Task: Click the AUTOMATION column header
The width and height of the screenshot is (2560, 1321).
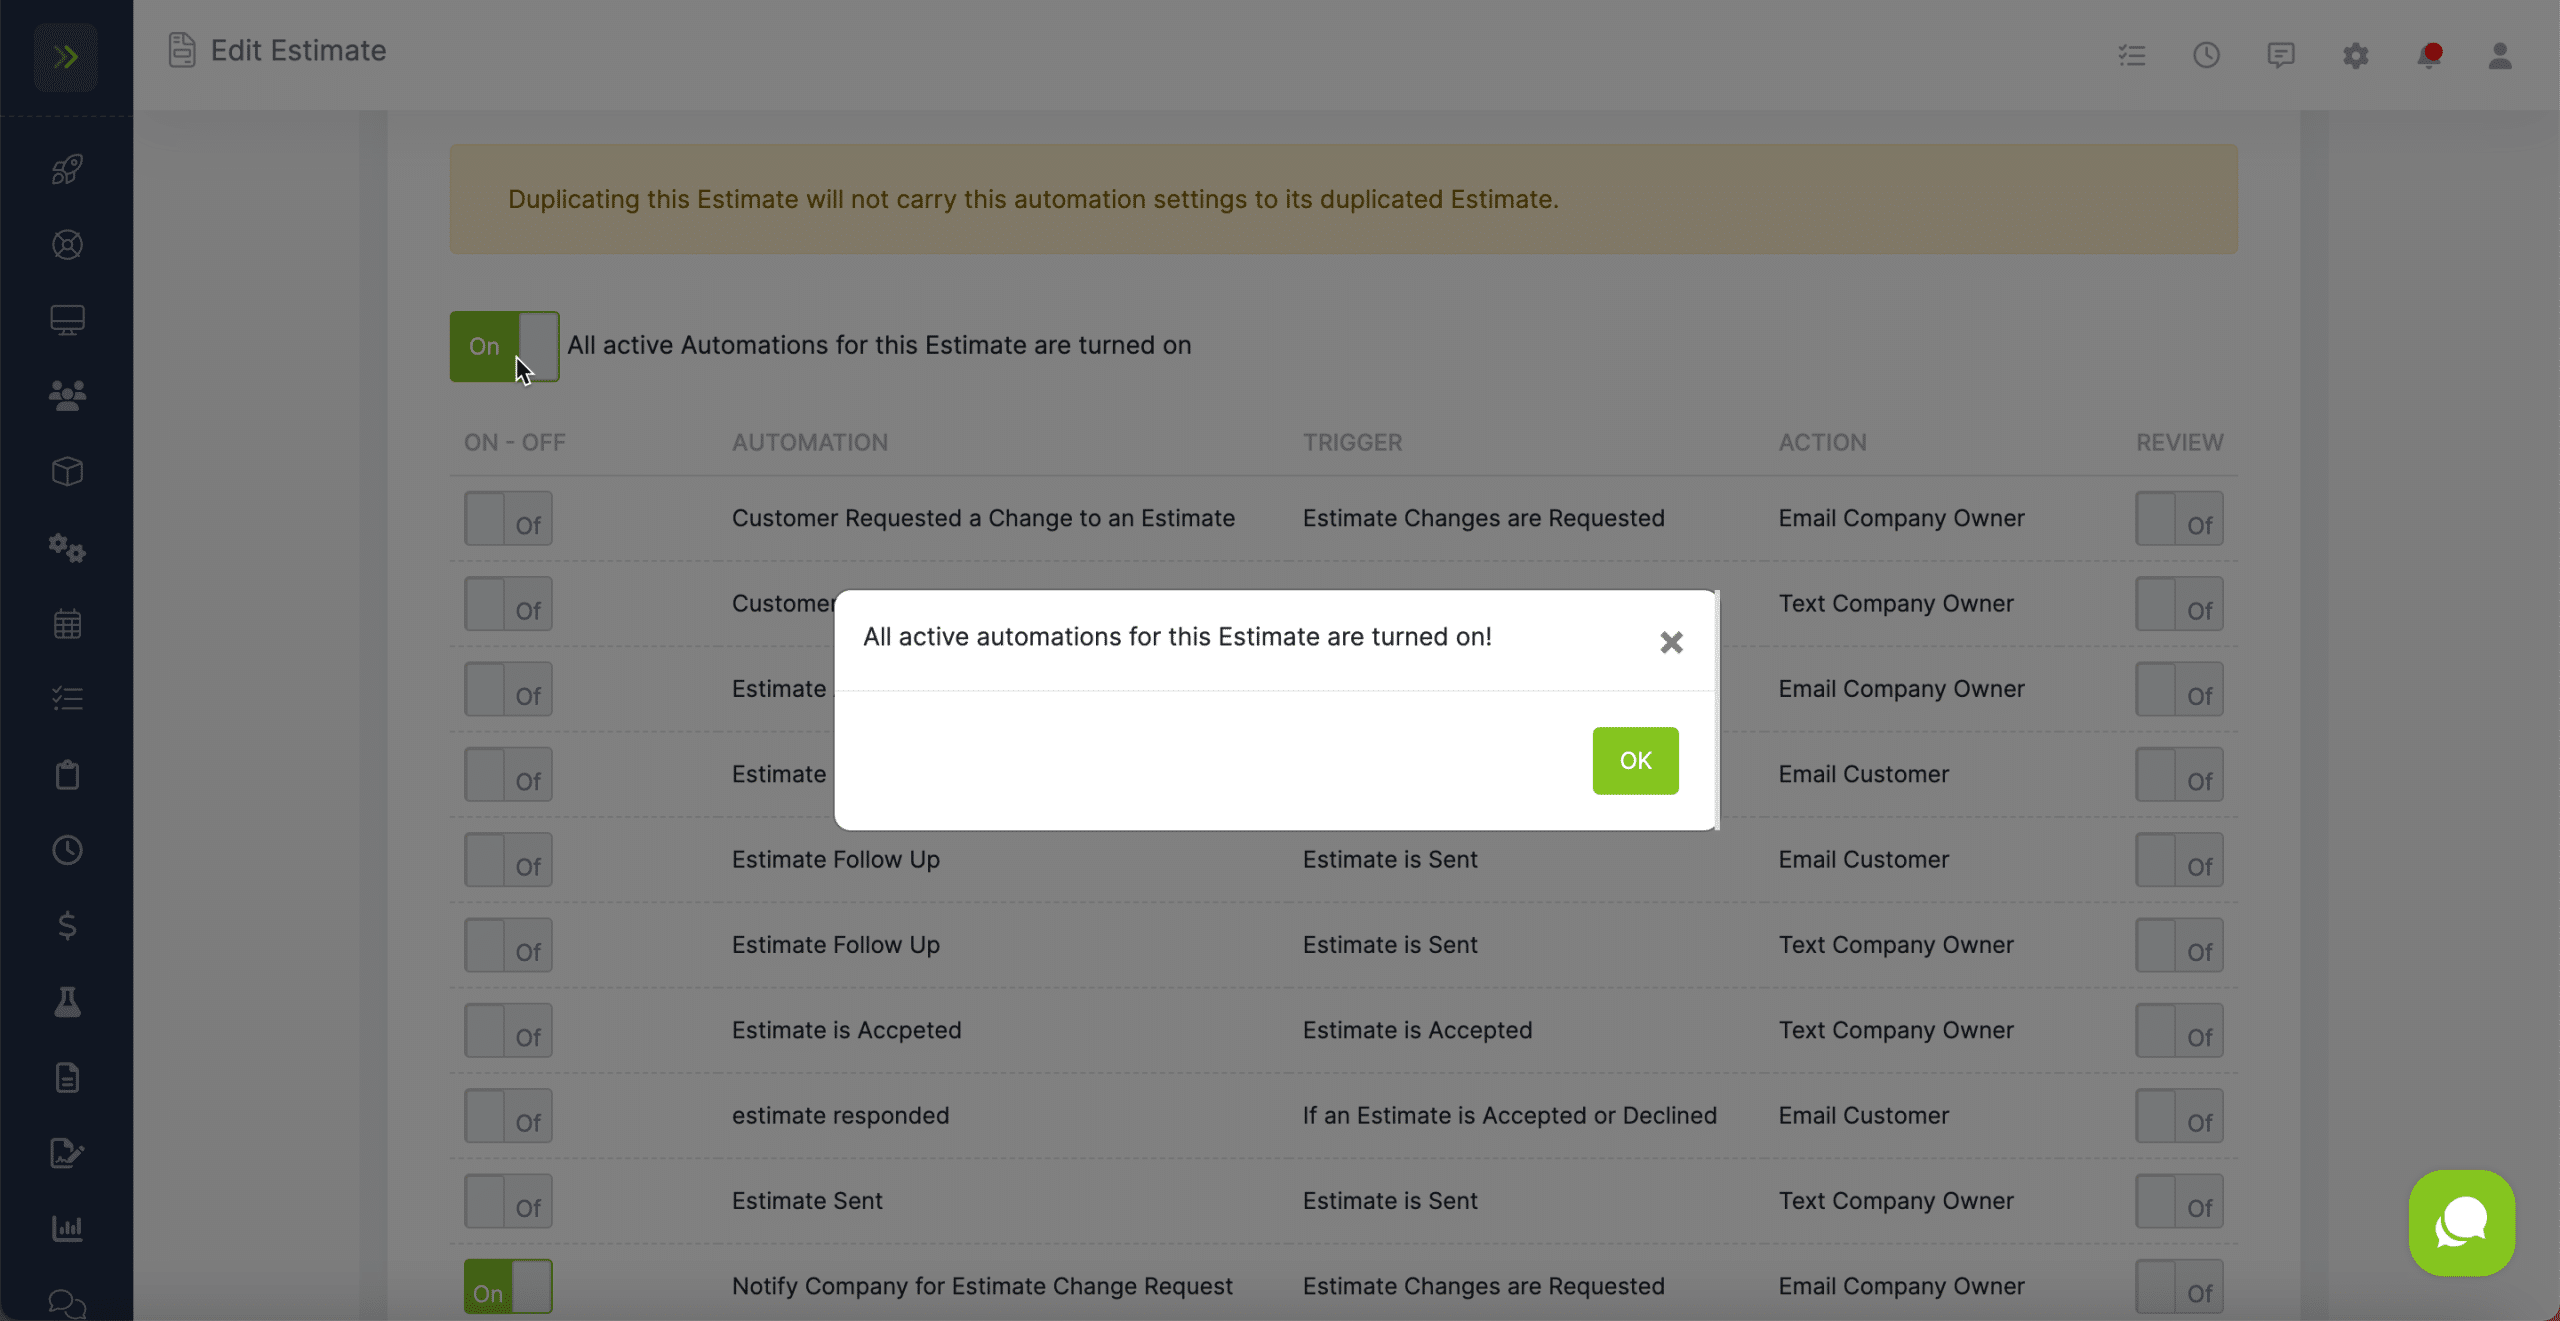Action: point(810,442)
